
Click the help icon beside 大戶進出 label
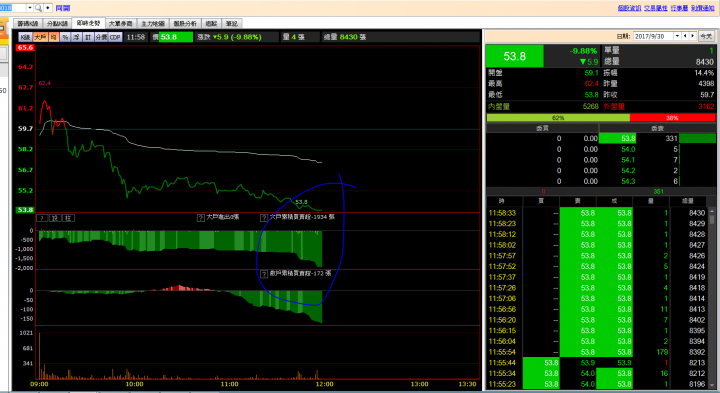coord(201,218)
